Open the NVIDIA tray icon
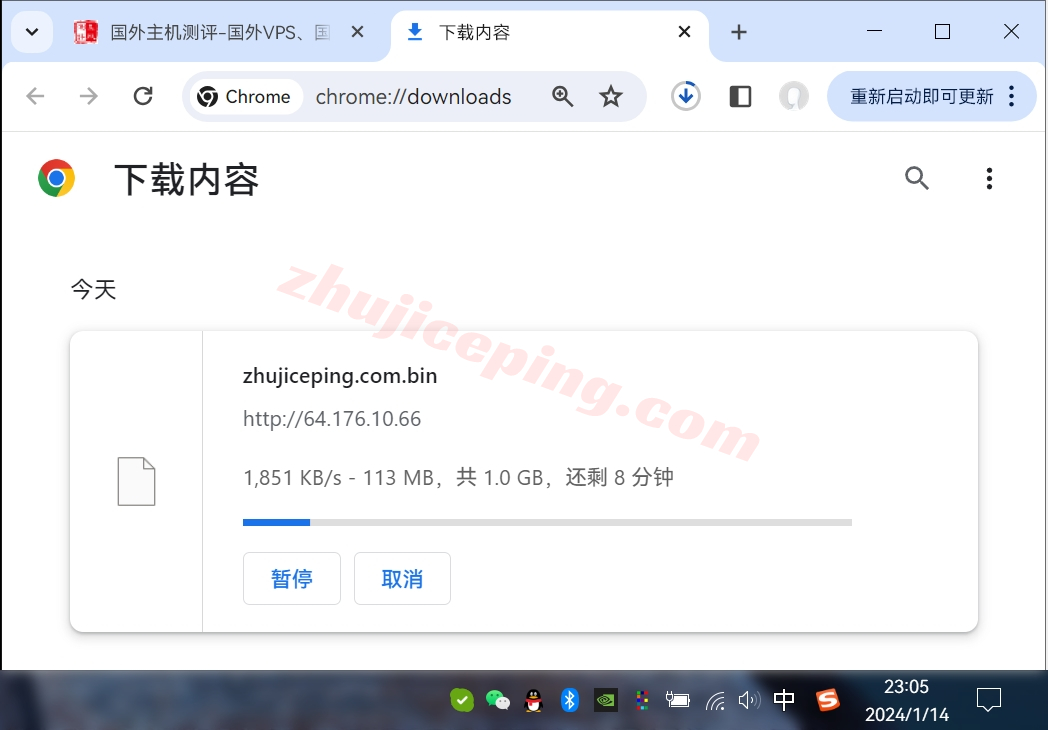The image size is (1048, 730). coord(606,700)
